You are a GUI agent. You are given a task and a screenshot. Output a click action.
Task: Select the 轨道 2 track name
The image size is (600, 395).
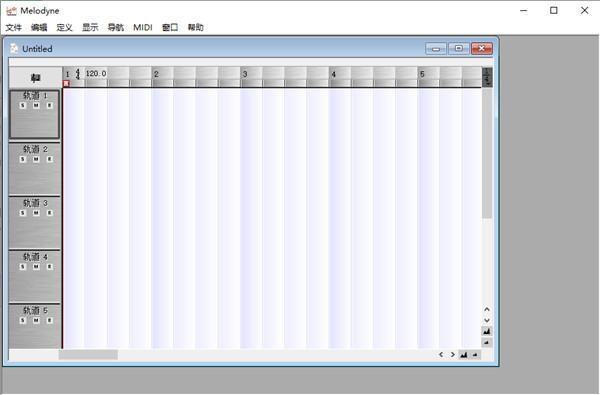click(x=35, y=149)
